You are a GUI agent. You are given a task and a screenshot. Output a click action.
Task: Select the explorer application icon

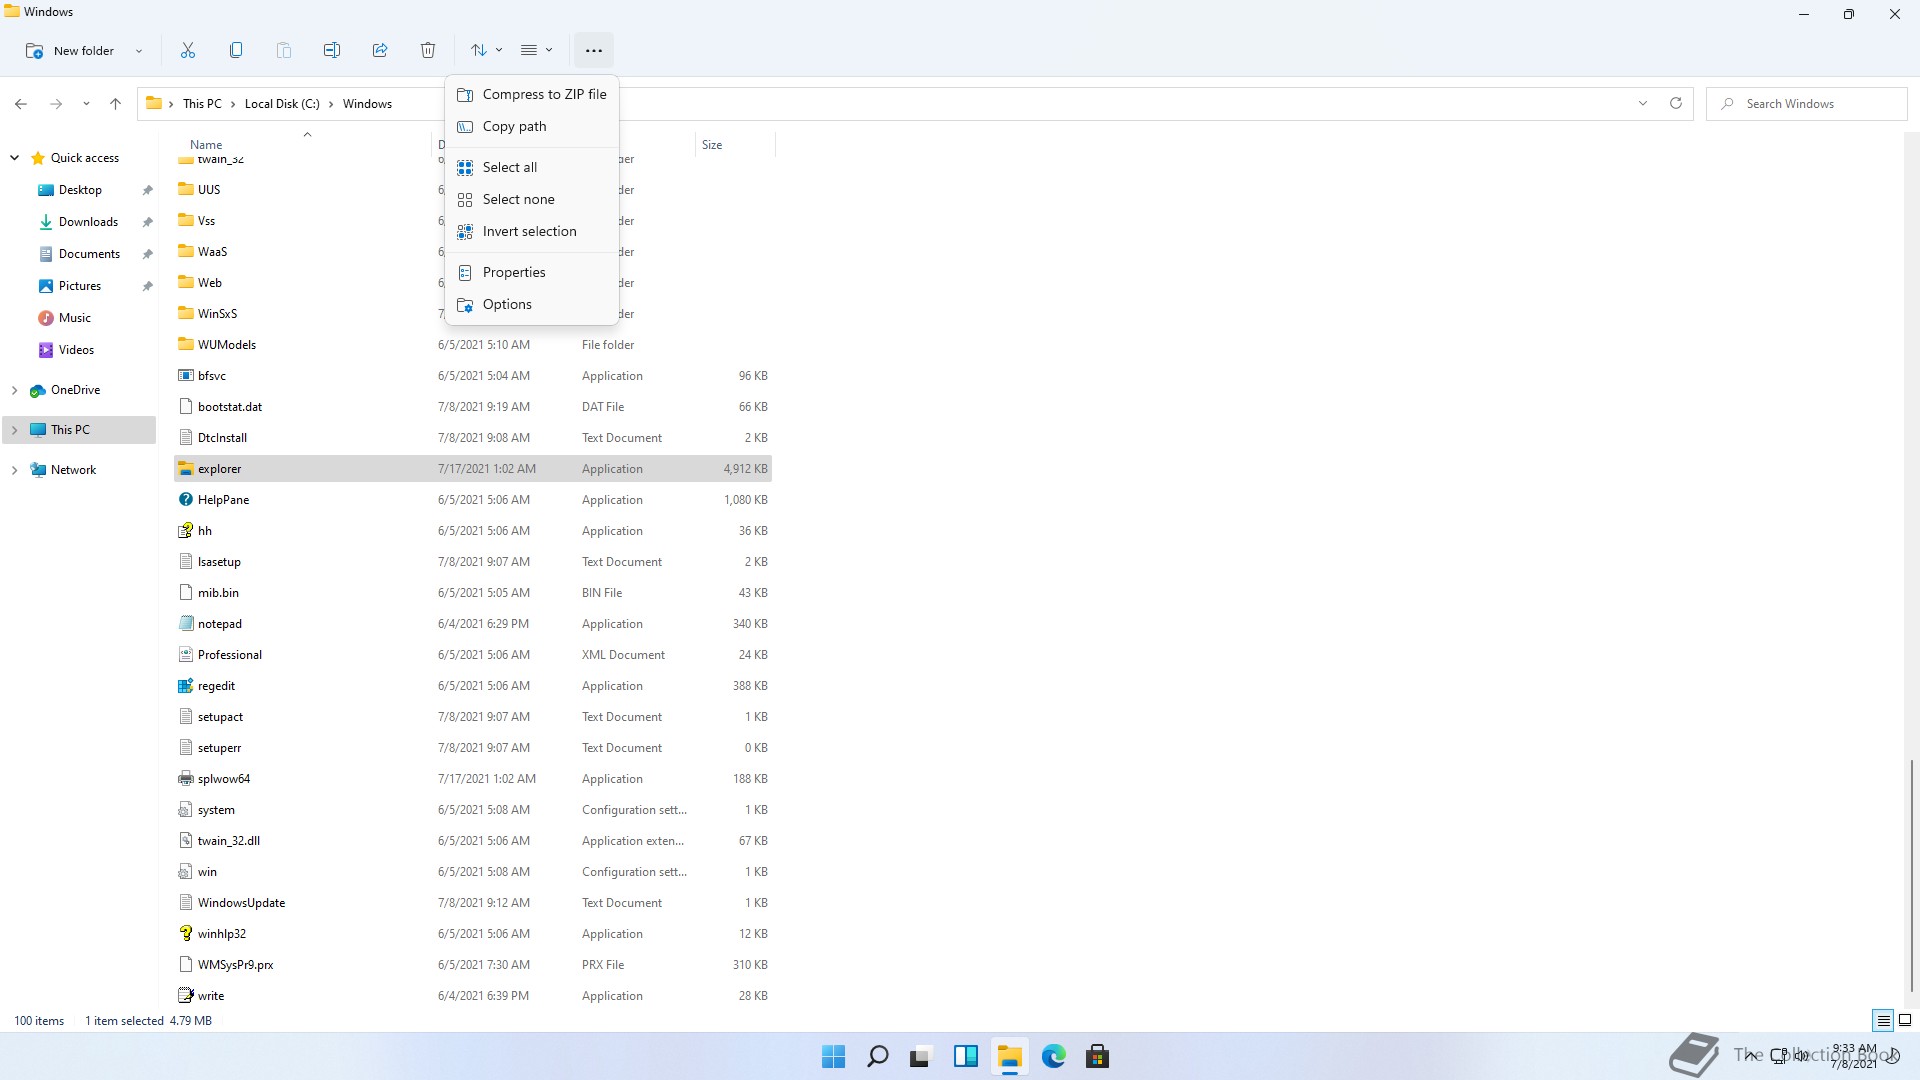[186, 469]
